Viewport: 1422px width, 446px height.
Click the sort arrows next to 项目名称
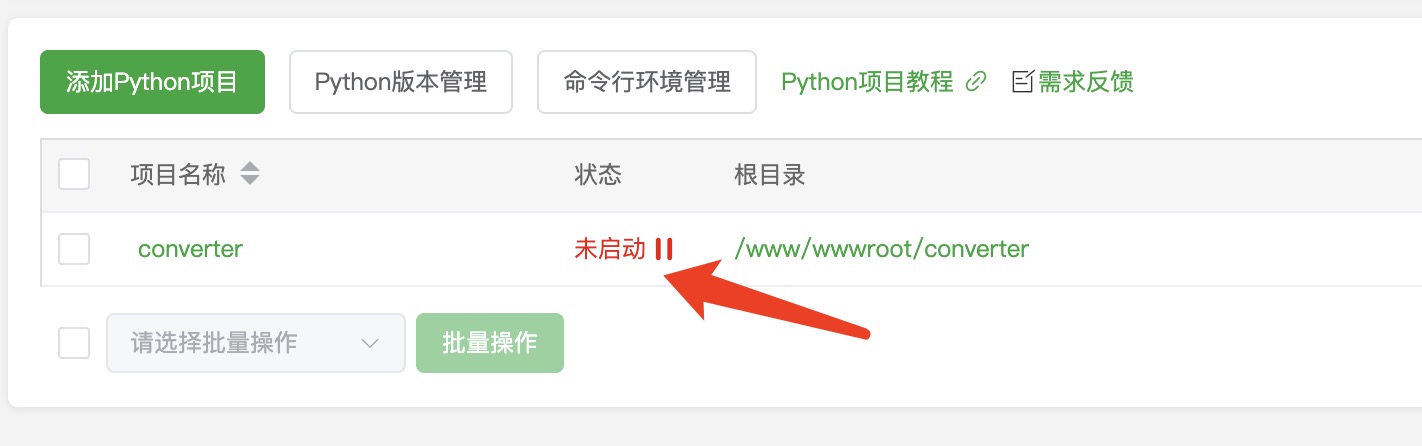[250, 174]
